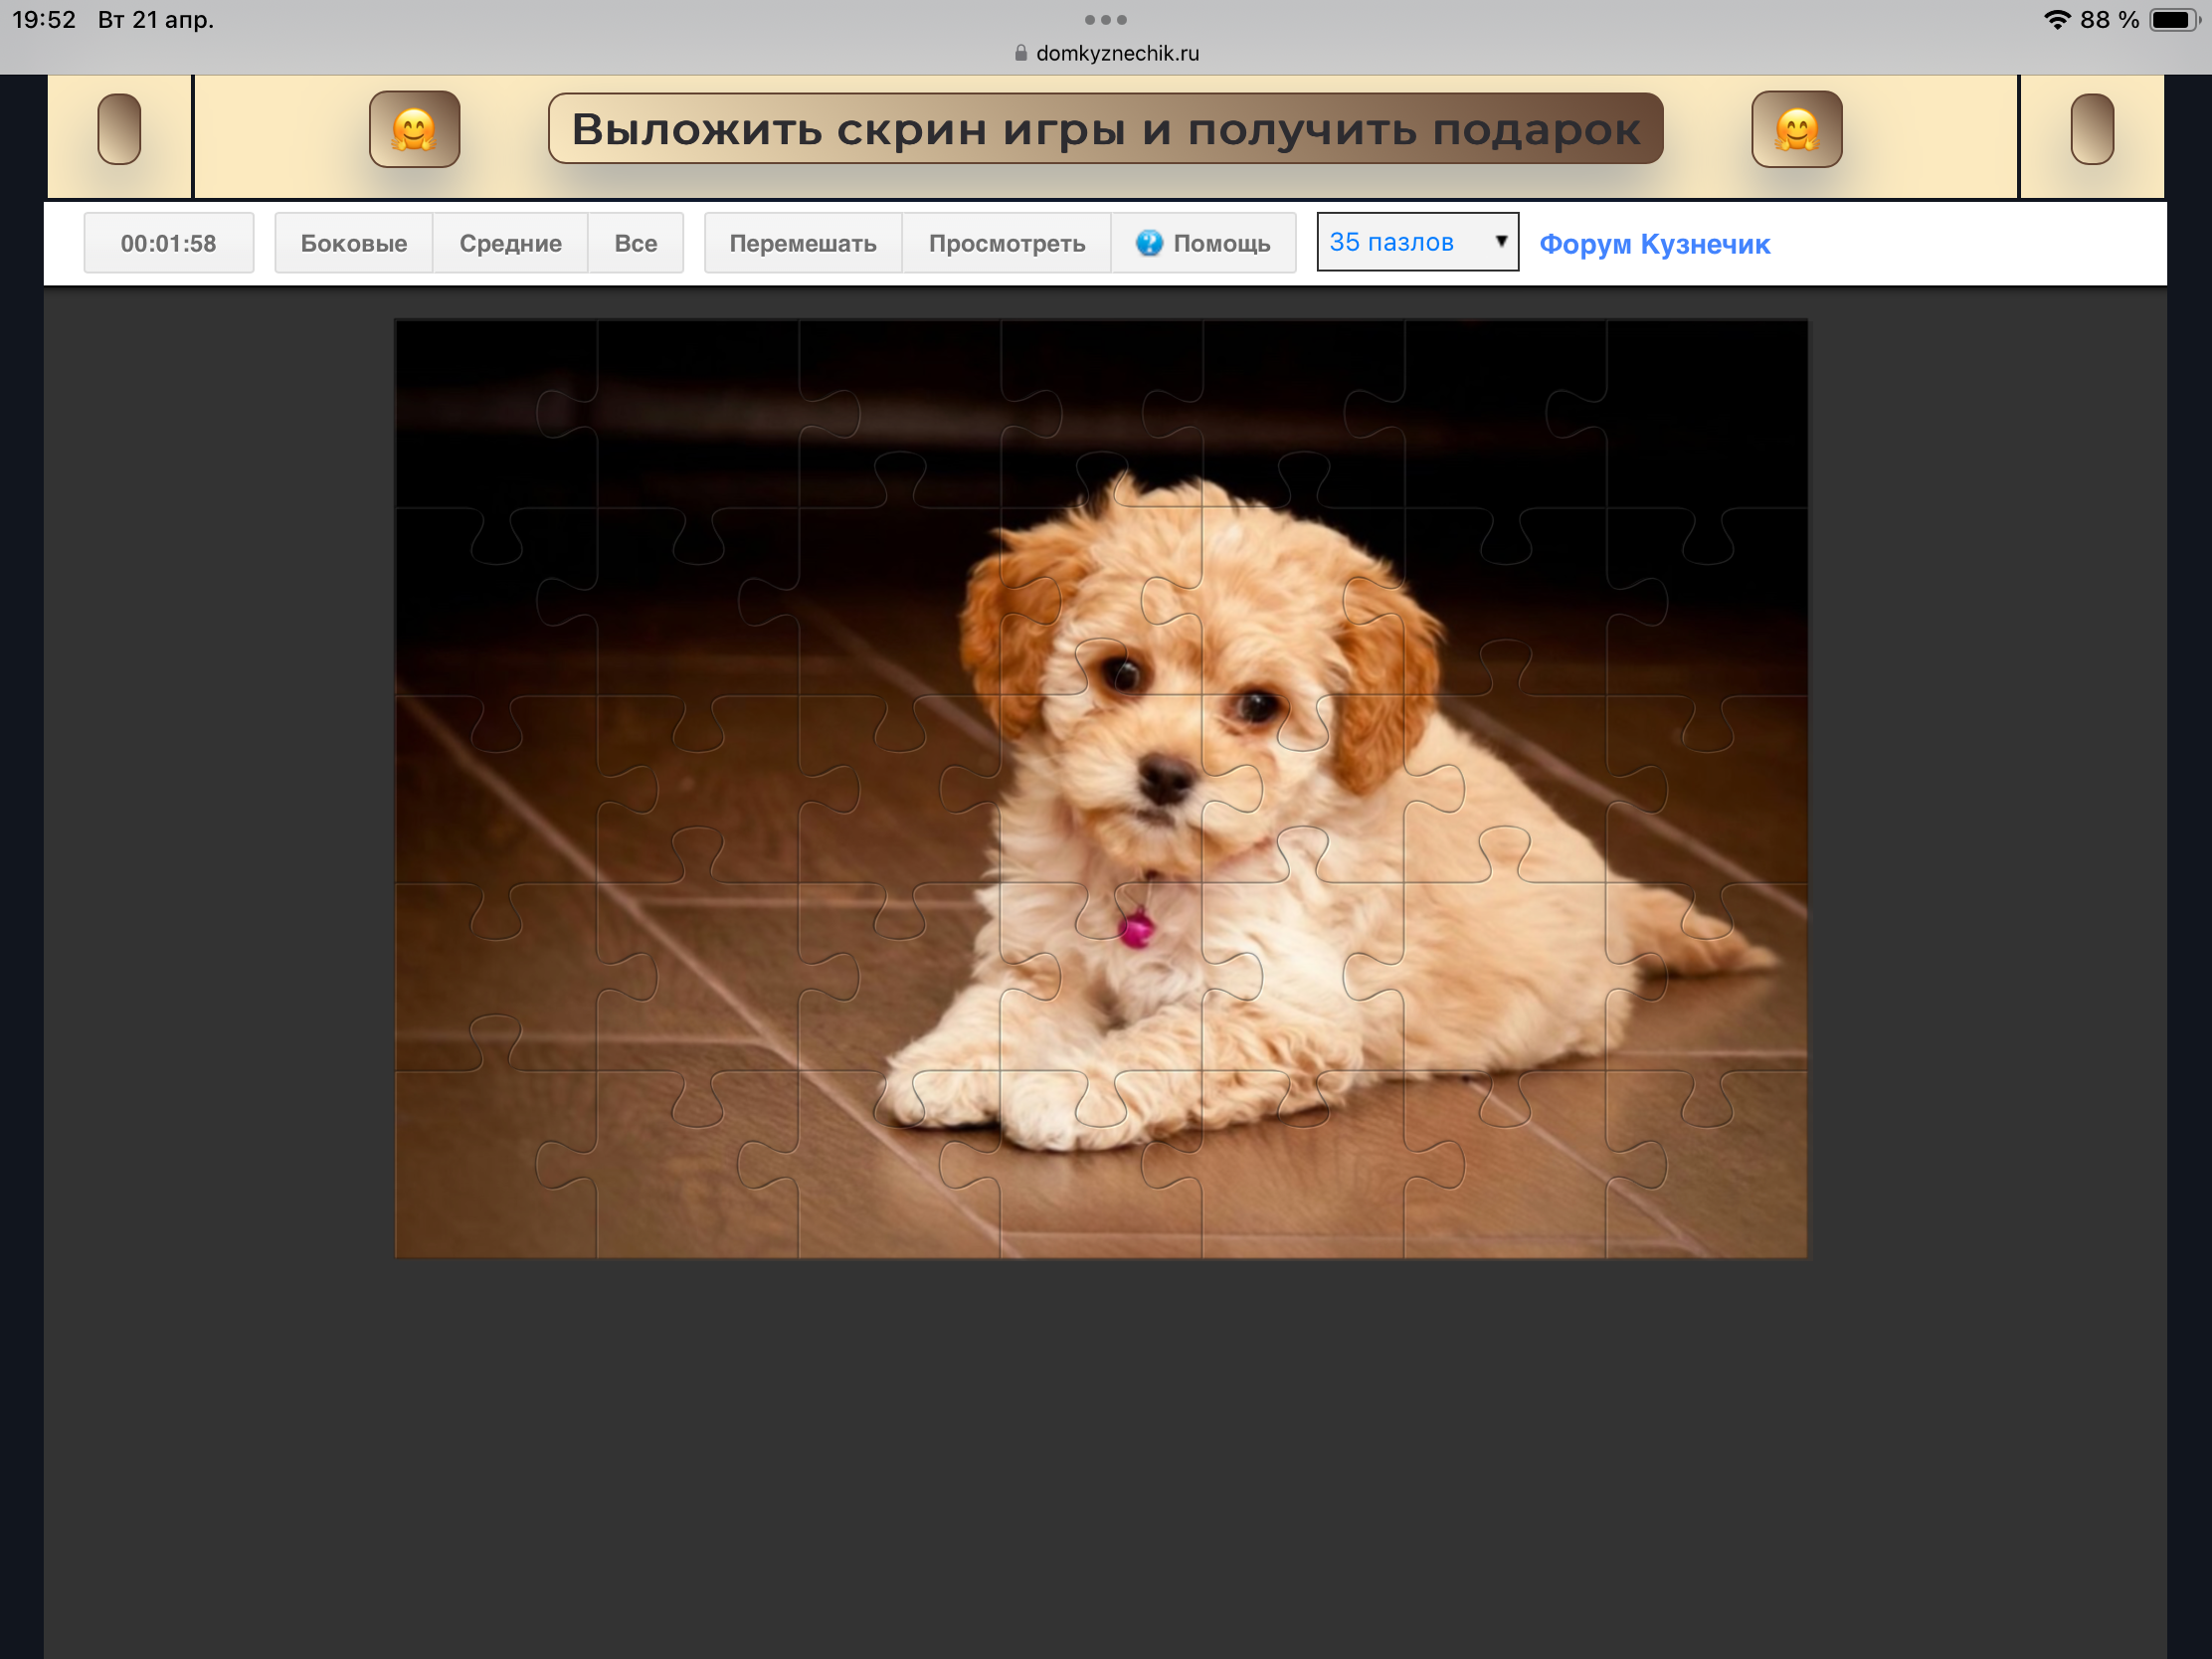The image size is (2212, 1659).
Task: Click the 00:01:58 game timer
Action: coord(168,243)
